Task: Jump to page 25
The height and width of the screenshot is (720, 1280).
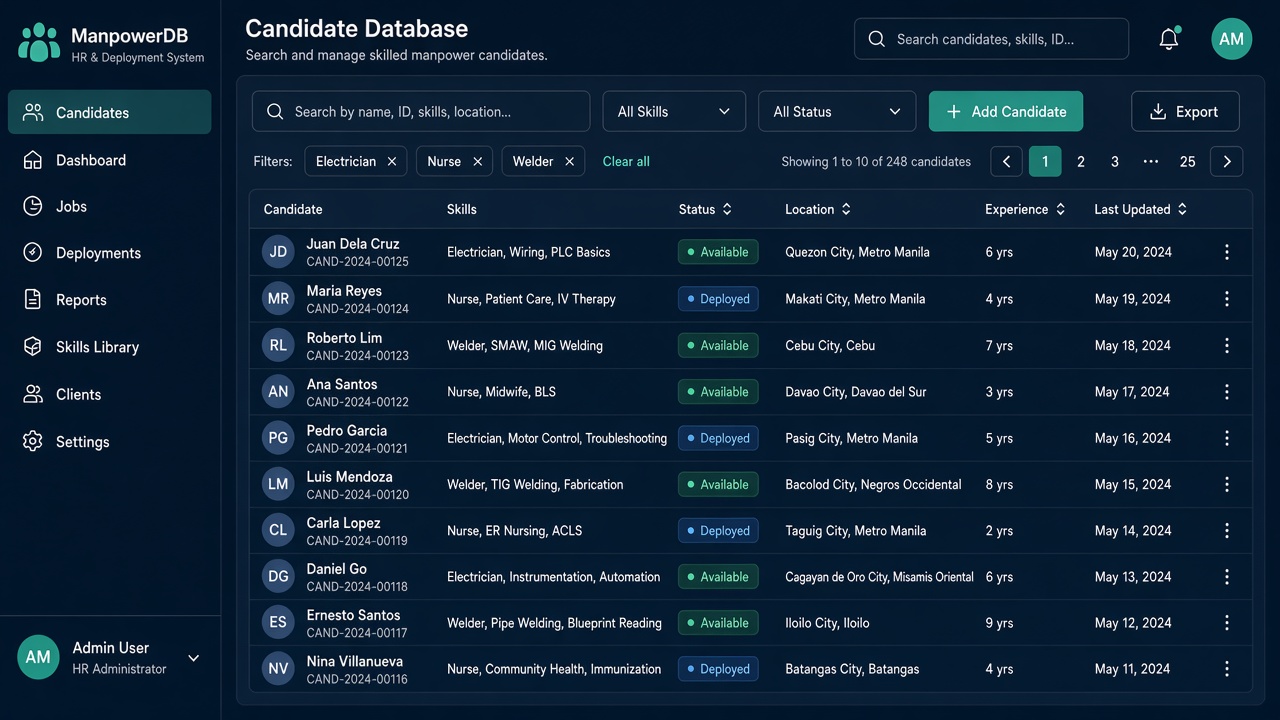Action: coord(1188,161)
